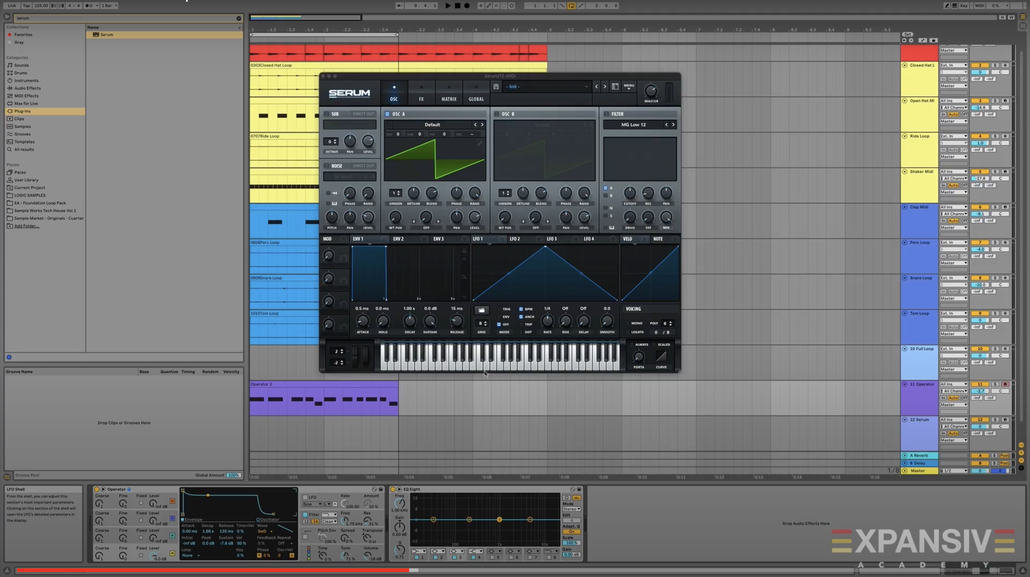Open the Clips browser category
The width and height of the screenshot is (1030, 577).
19,119
